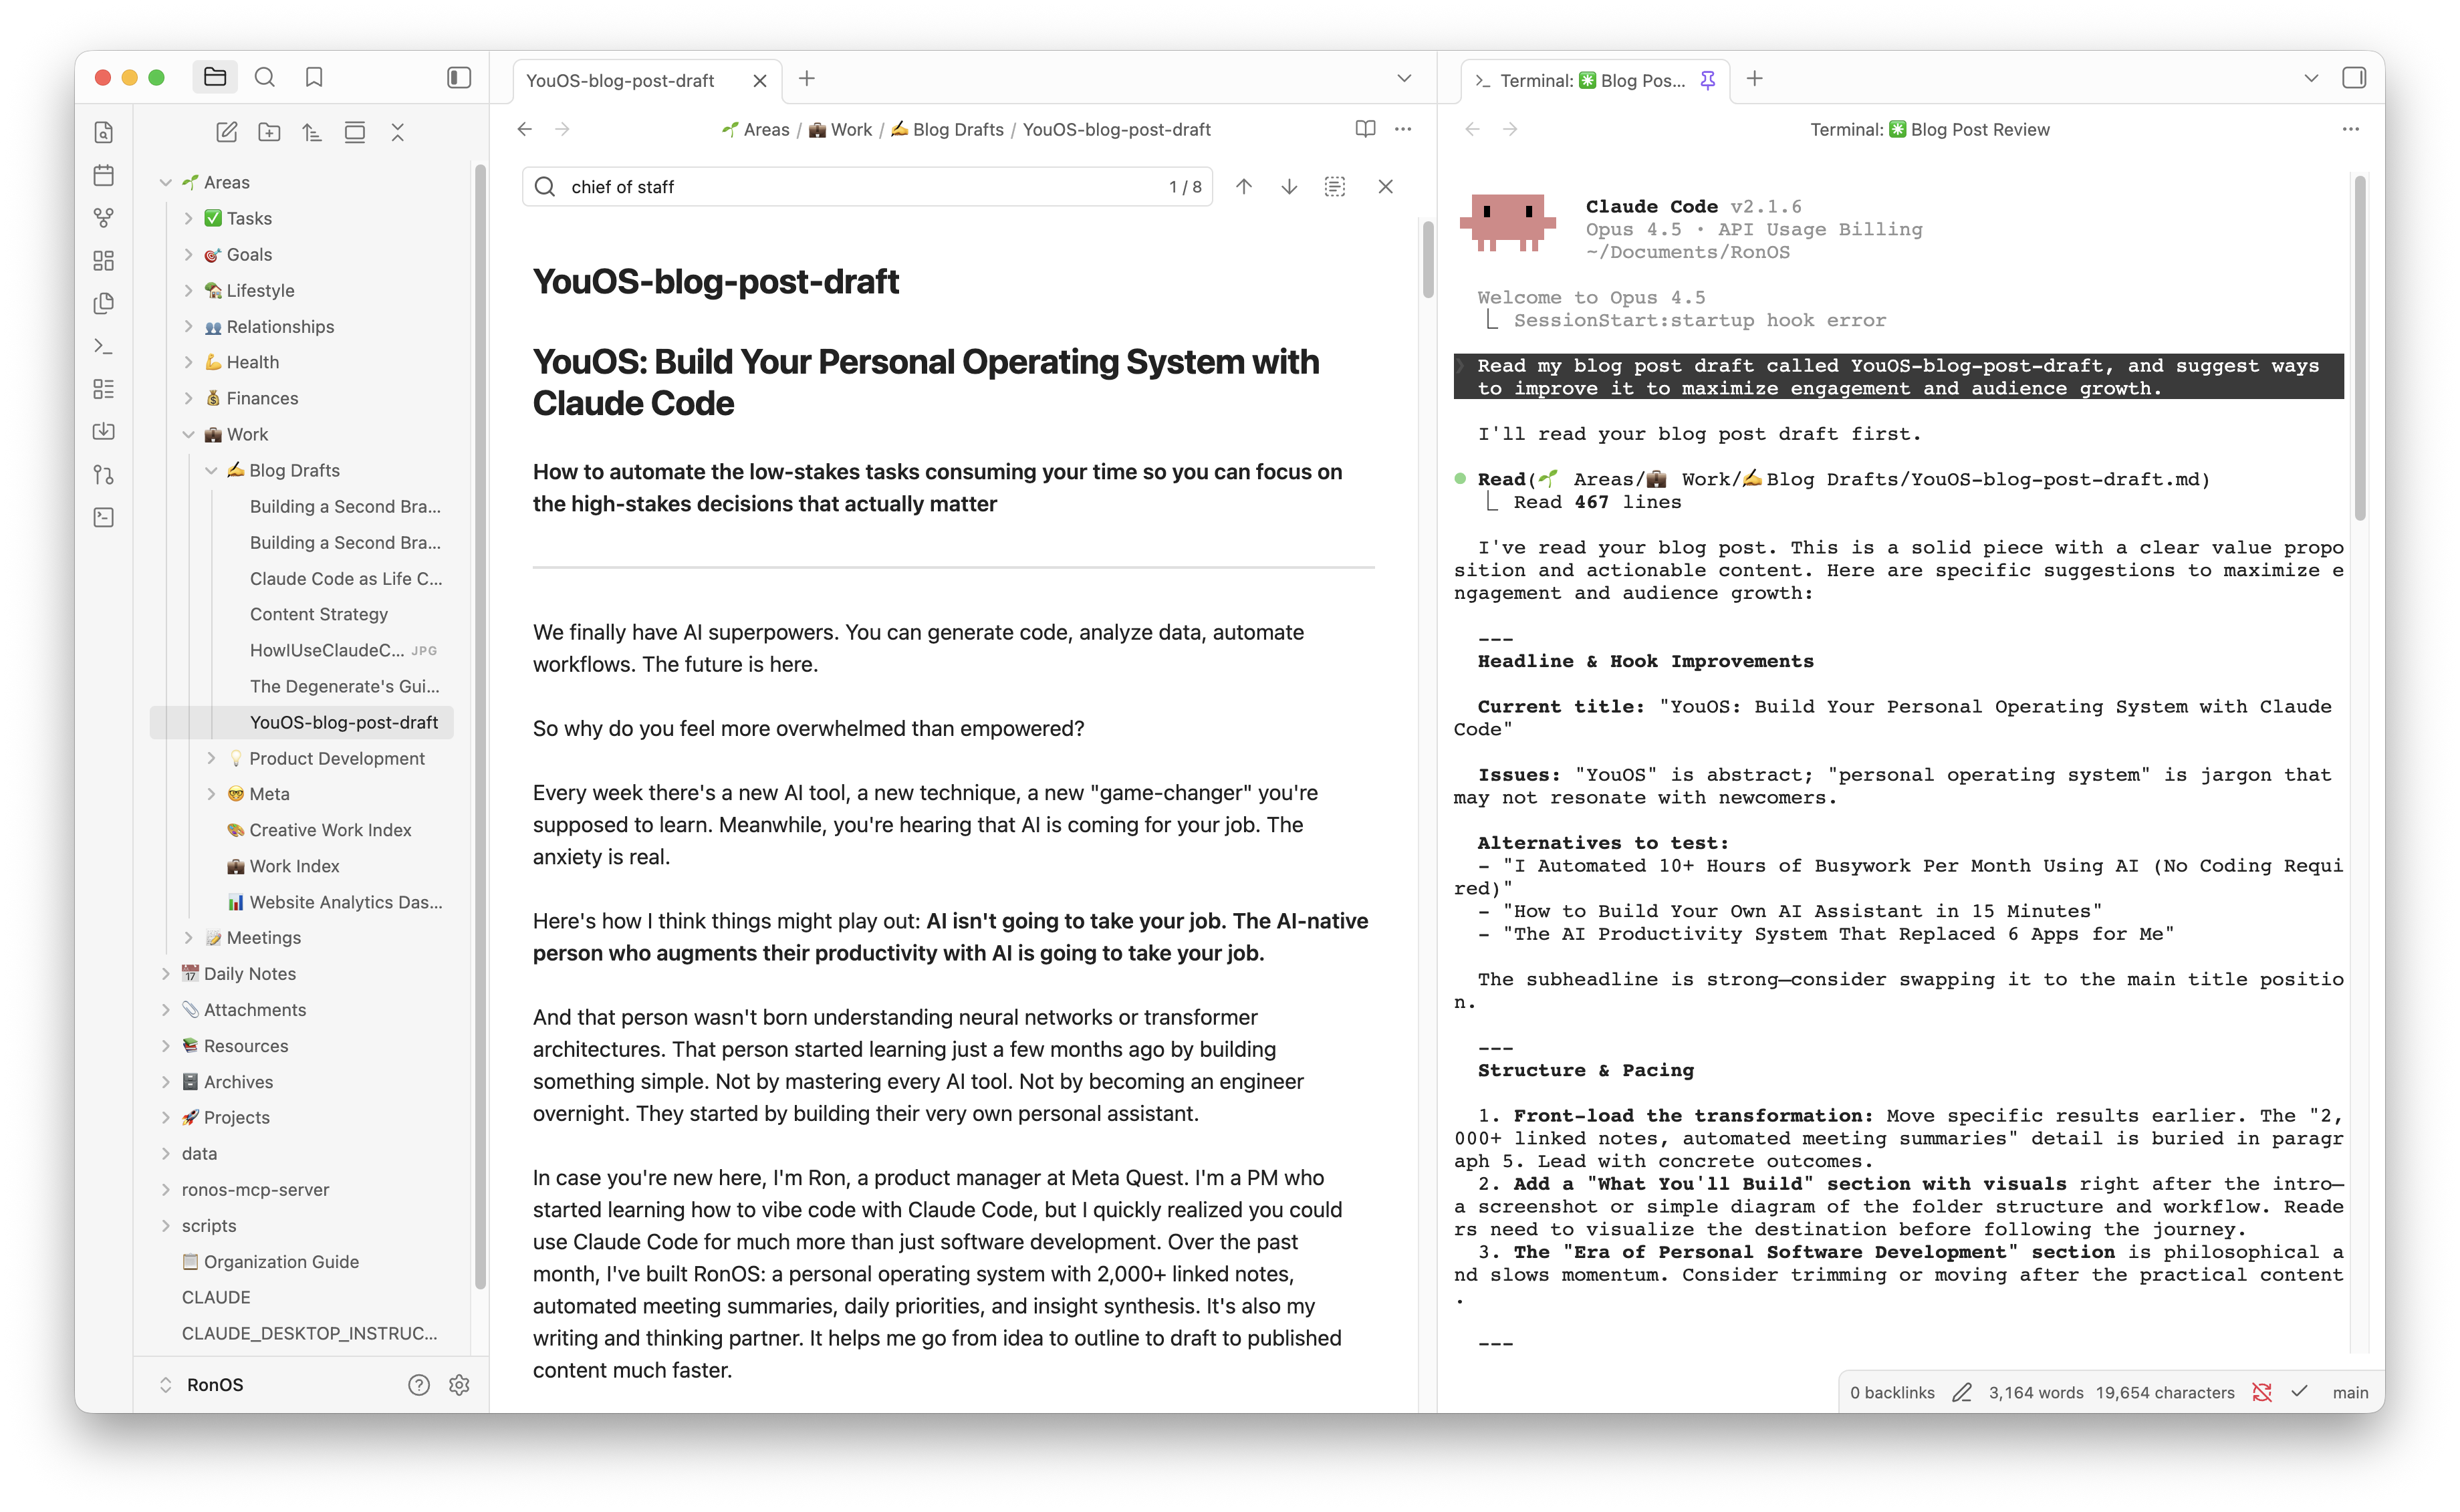This screenshot has width=2460, height=1512.
Task: Open the calendar icon in the left ribbon
Action: [103, 175]
